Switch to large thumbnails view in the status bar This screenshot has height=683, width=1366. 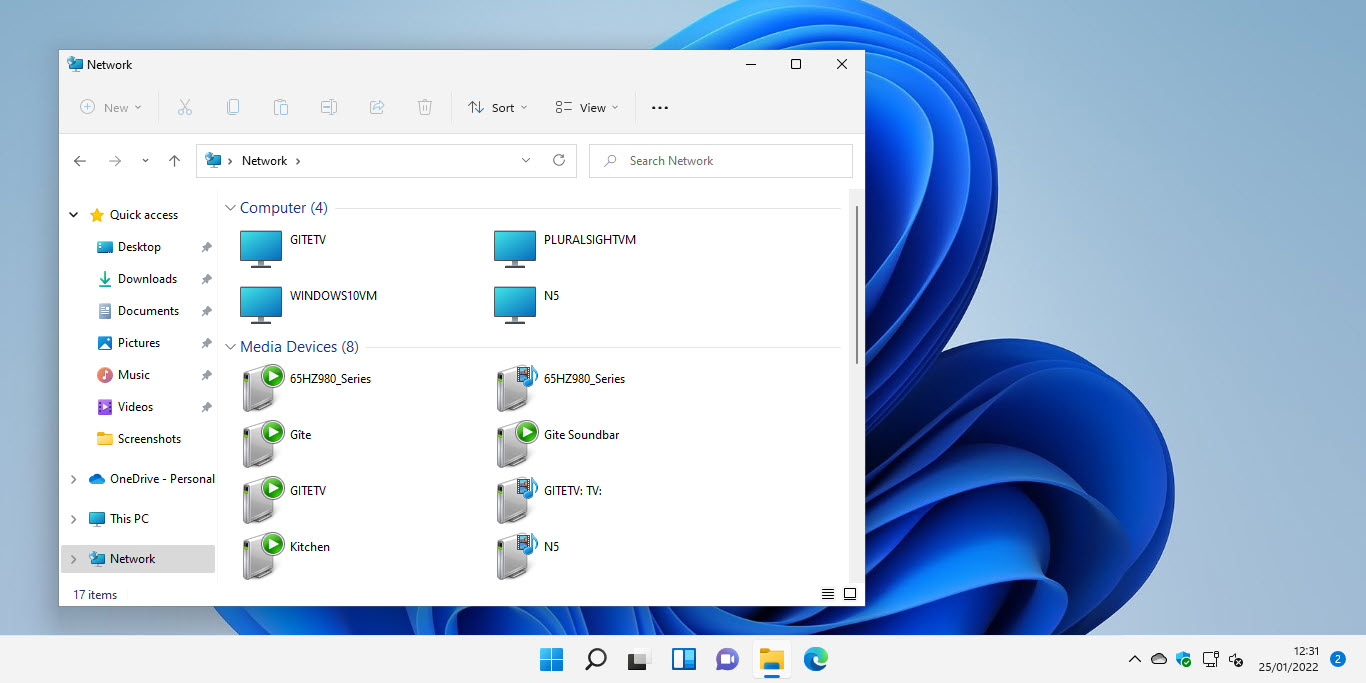click(x=850, y=593)
